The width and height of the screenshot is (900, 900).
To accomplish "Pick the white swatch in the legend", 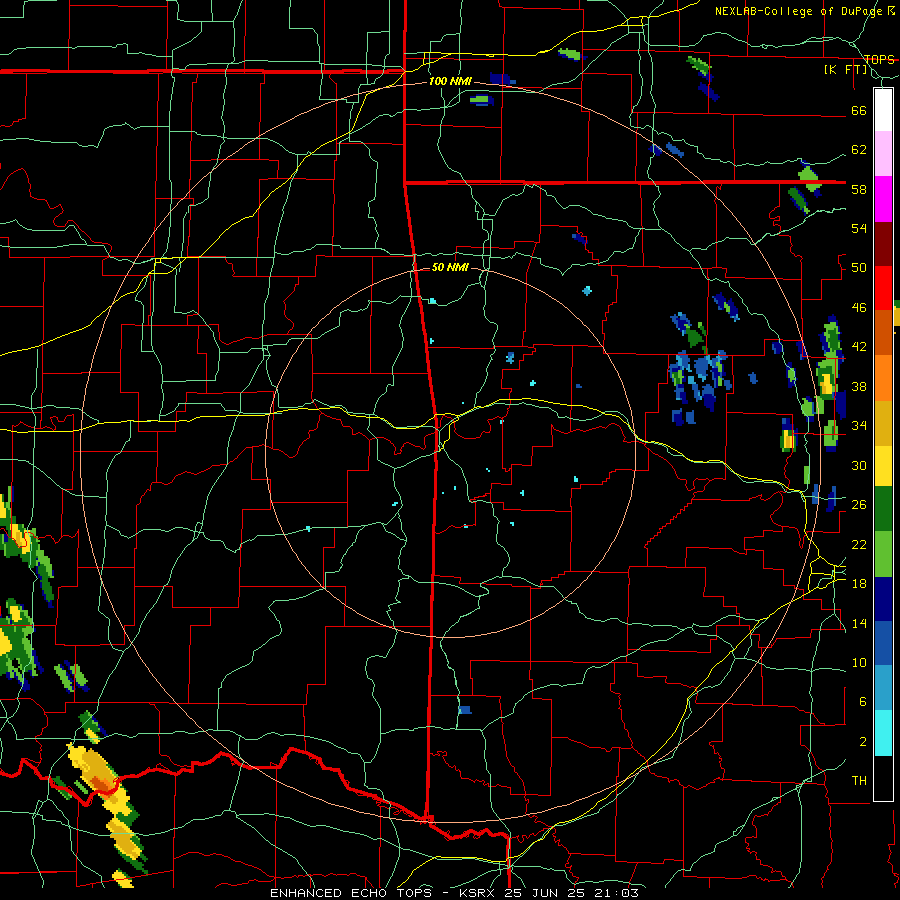I will [x=883, y=110].
